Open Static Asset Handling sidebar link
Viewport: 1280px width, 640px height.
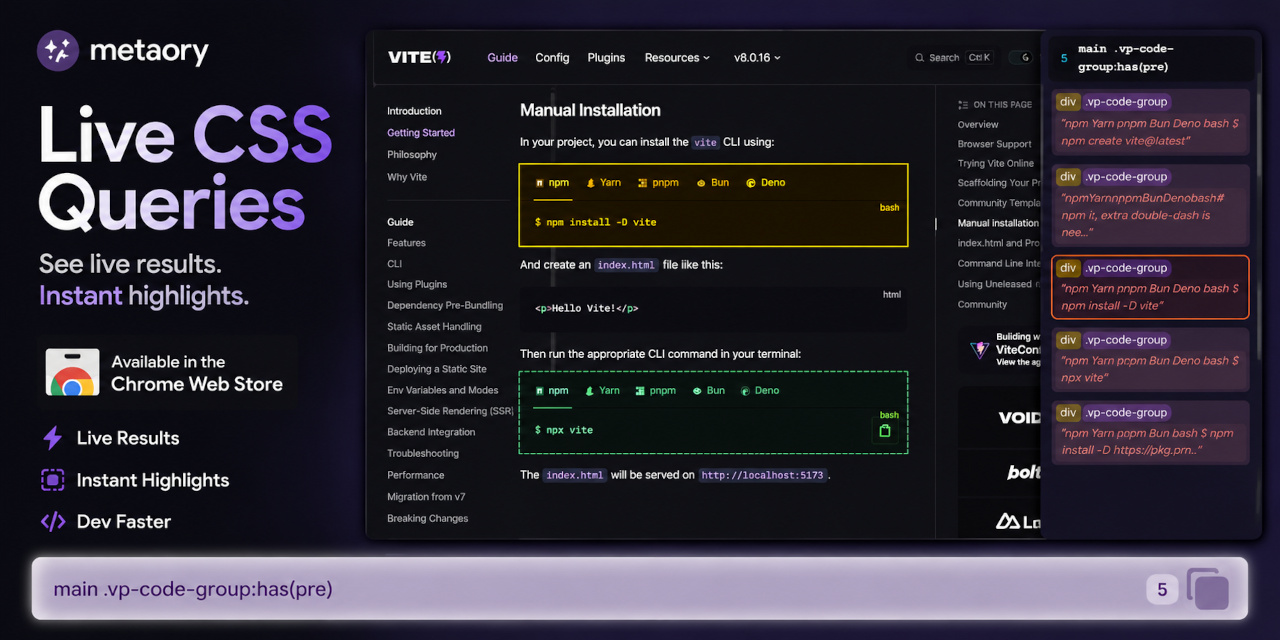(x=434, y=327)
